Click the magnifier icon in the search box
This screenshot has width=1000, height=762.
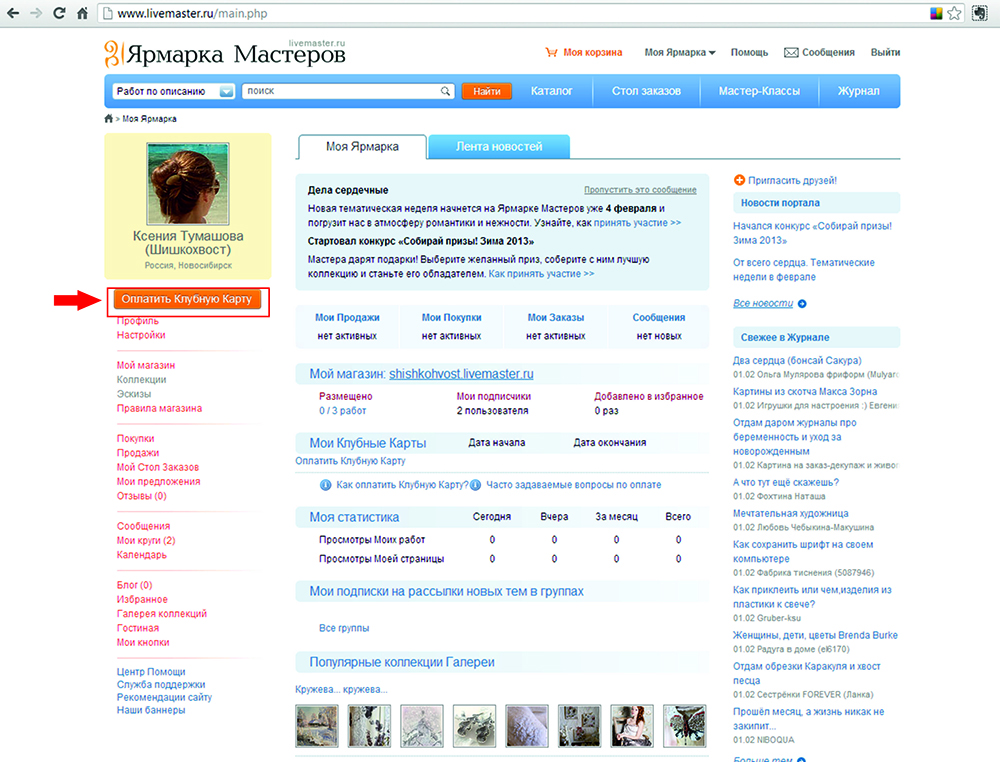click(x=445, y=91)
